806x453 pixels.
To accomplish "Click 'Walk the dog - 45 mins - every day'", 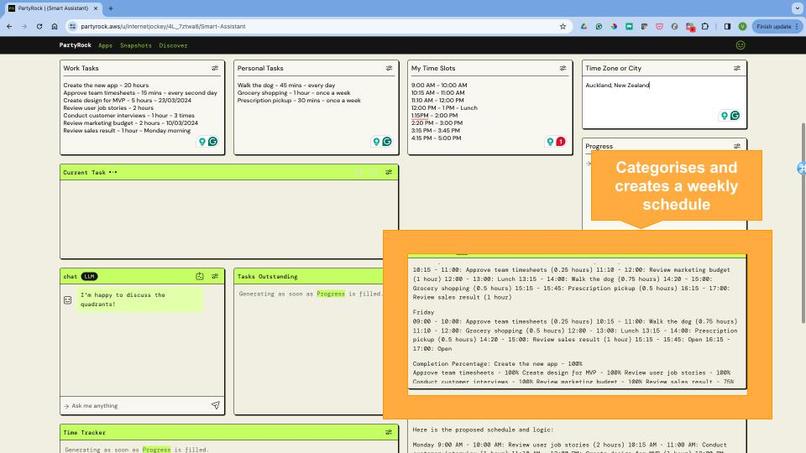I will 286,85.
